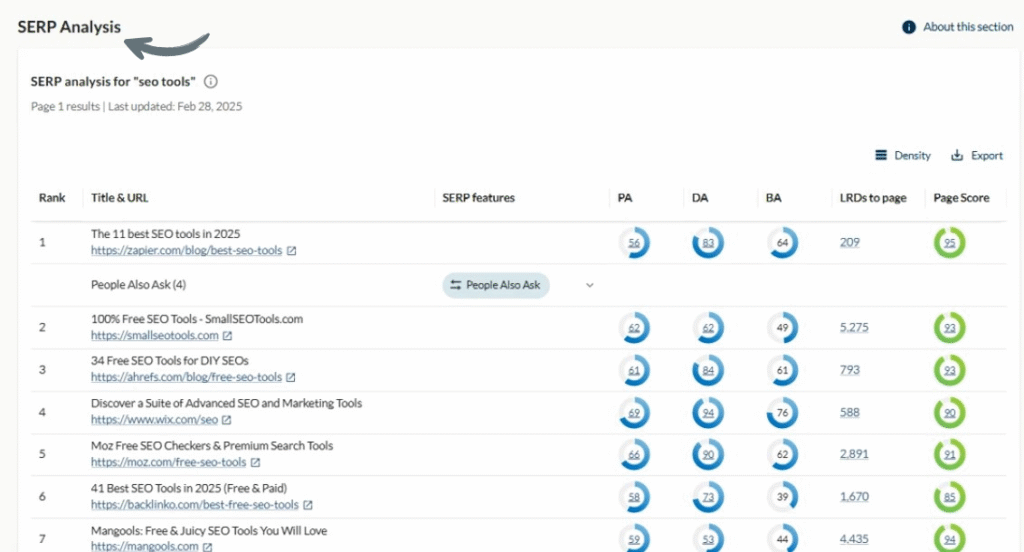The width and height of the screenshot is (1024, 552).
Task: Click the Density rows icon
Action: [x=881, y=155]
